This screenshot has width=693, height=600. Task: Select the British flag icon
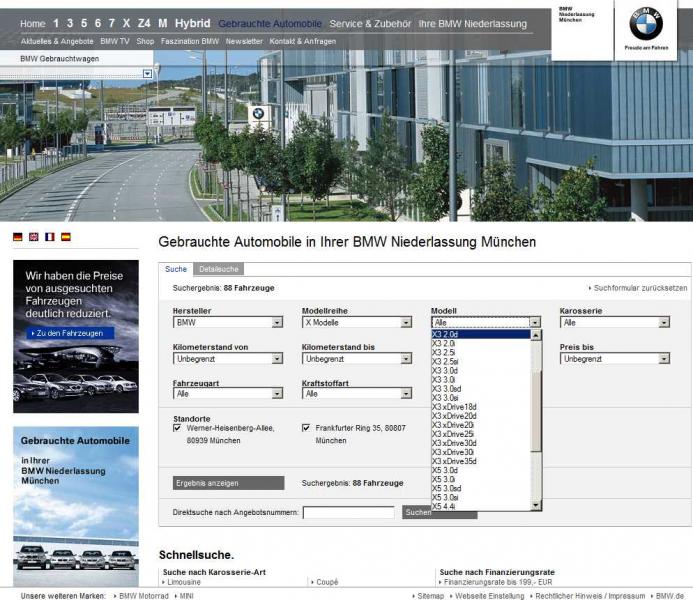click(x=34, y=237)
